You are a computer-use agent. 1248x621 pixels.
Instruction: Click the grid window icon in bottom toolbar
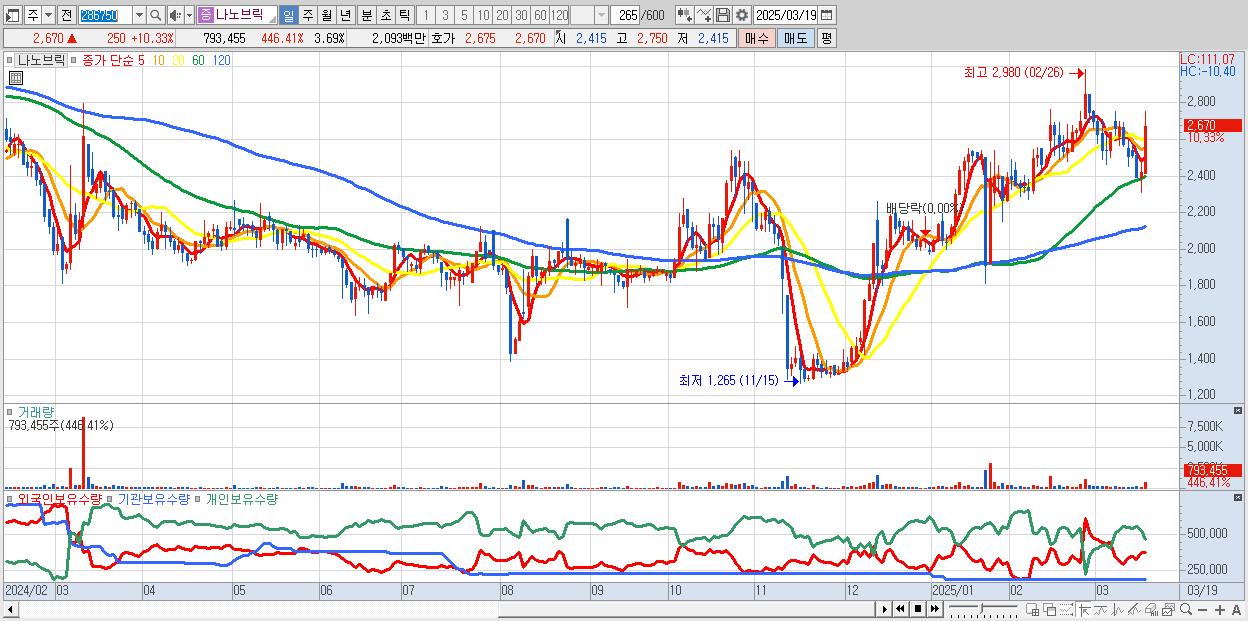[x=1032, y=609]
